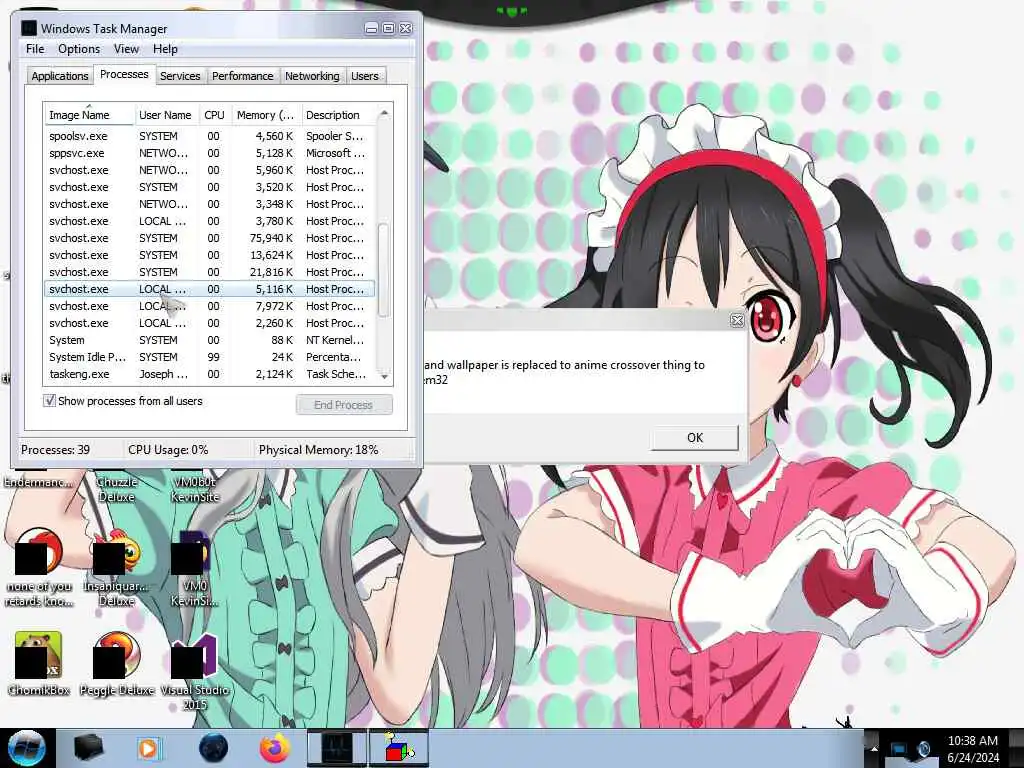Open the top VM0801 KevinSite desktop shortcut
The width and height of the screenshot is (1024, 768).
[195, 488]
